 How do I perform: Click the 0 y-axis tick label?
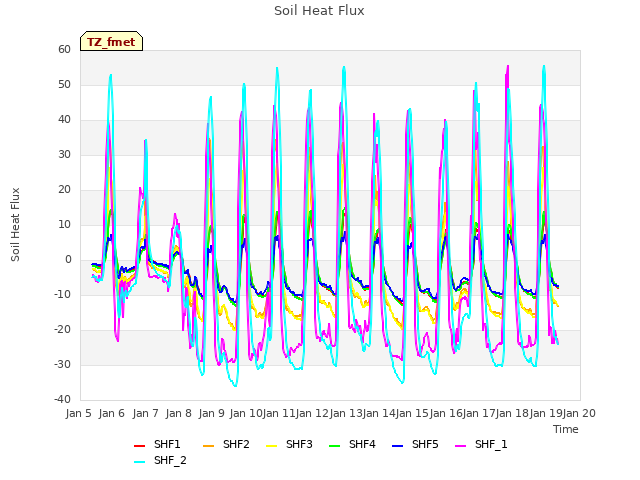point(68,260)
